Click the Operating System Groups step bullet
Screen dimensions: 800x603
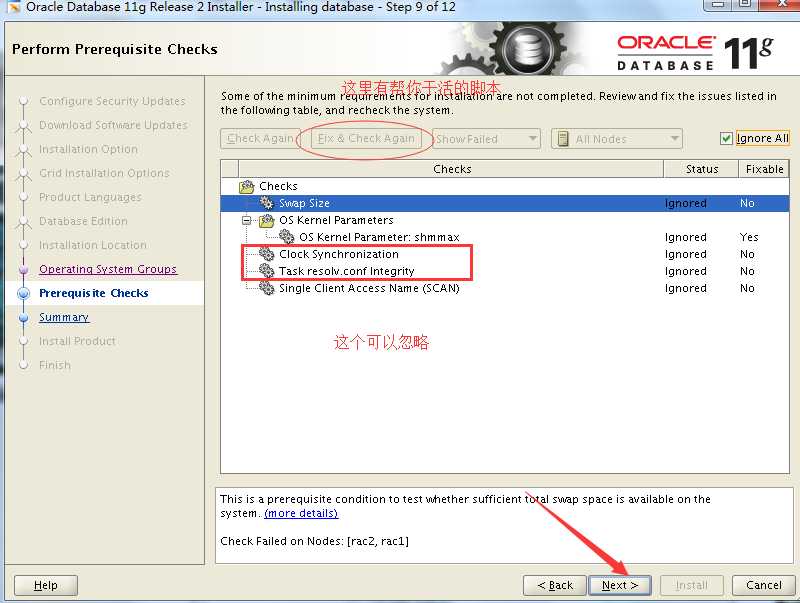23,269
